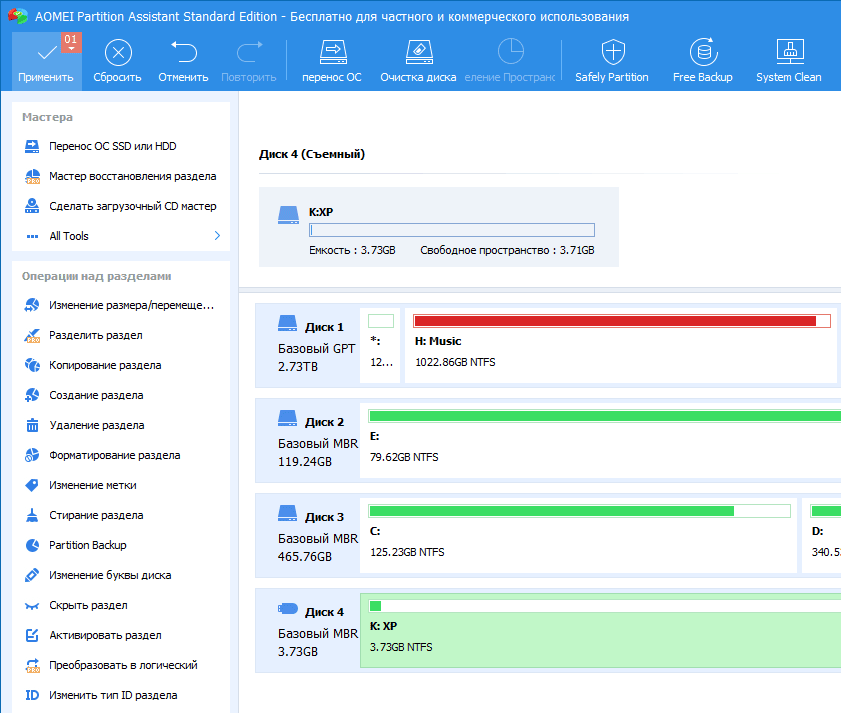Image resolution: width=841 pixels, height=713 pixels.
Task: Select Диск 1 Базовый GPT header
Action: click(308, 345)
